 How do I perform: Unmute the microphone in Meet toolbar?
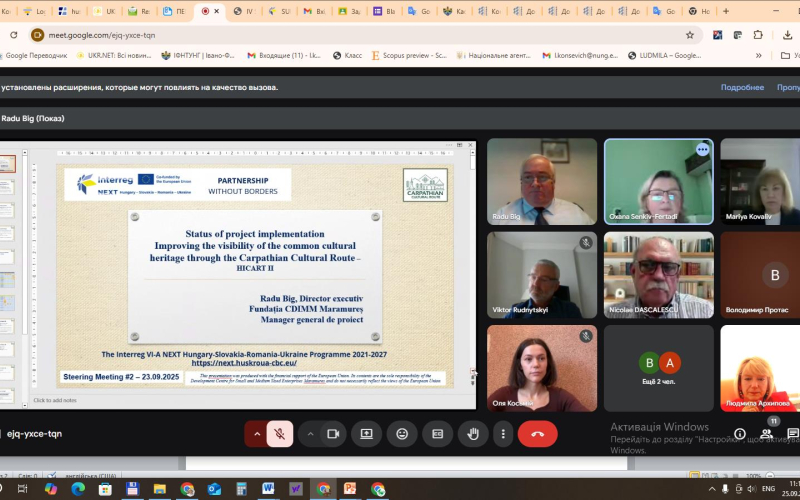280,434
